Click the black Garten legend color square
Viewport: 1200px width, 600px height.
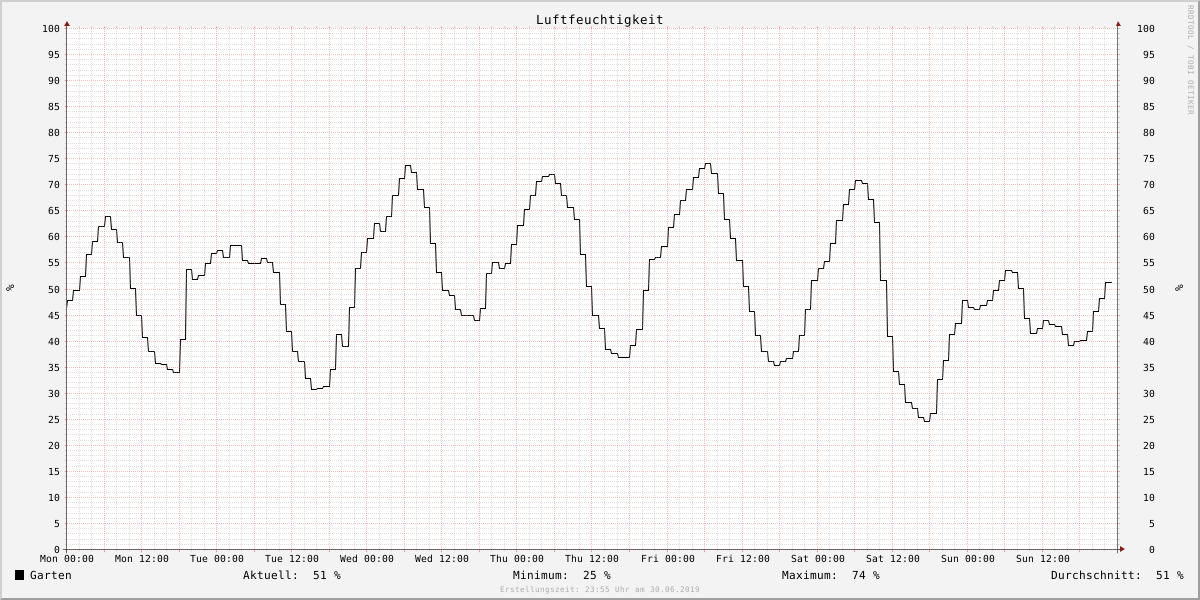click(x=19, y=575)
